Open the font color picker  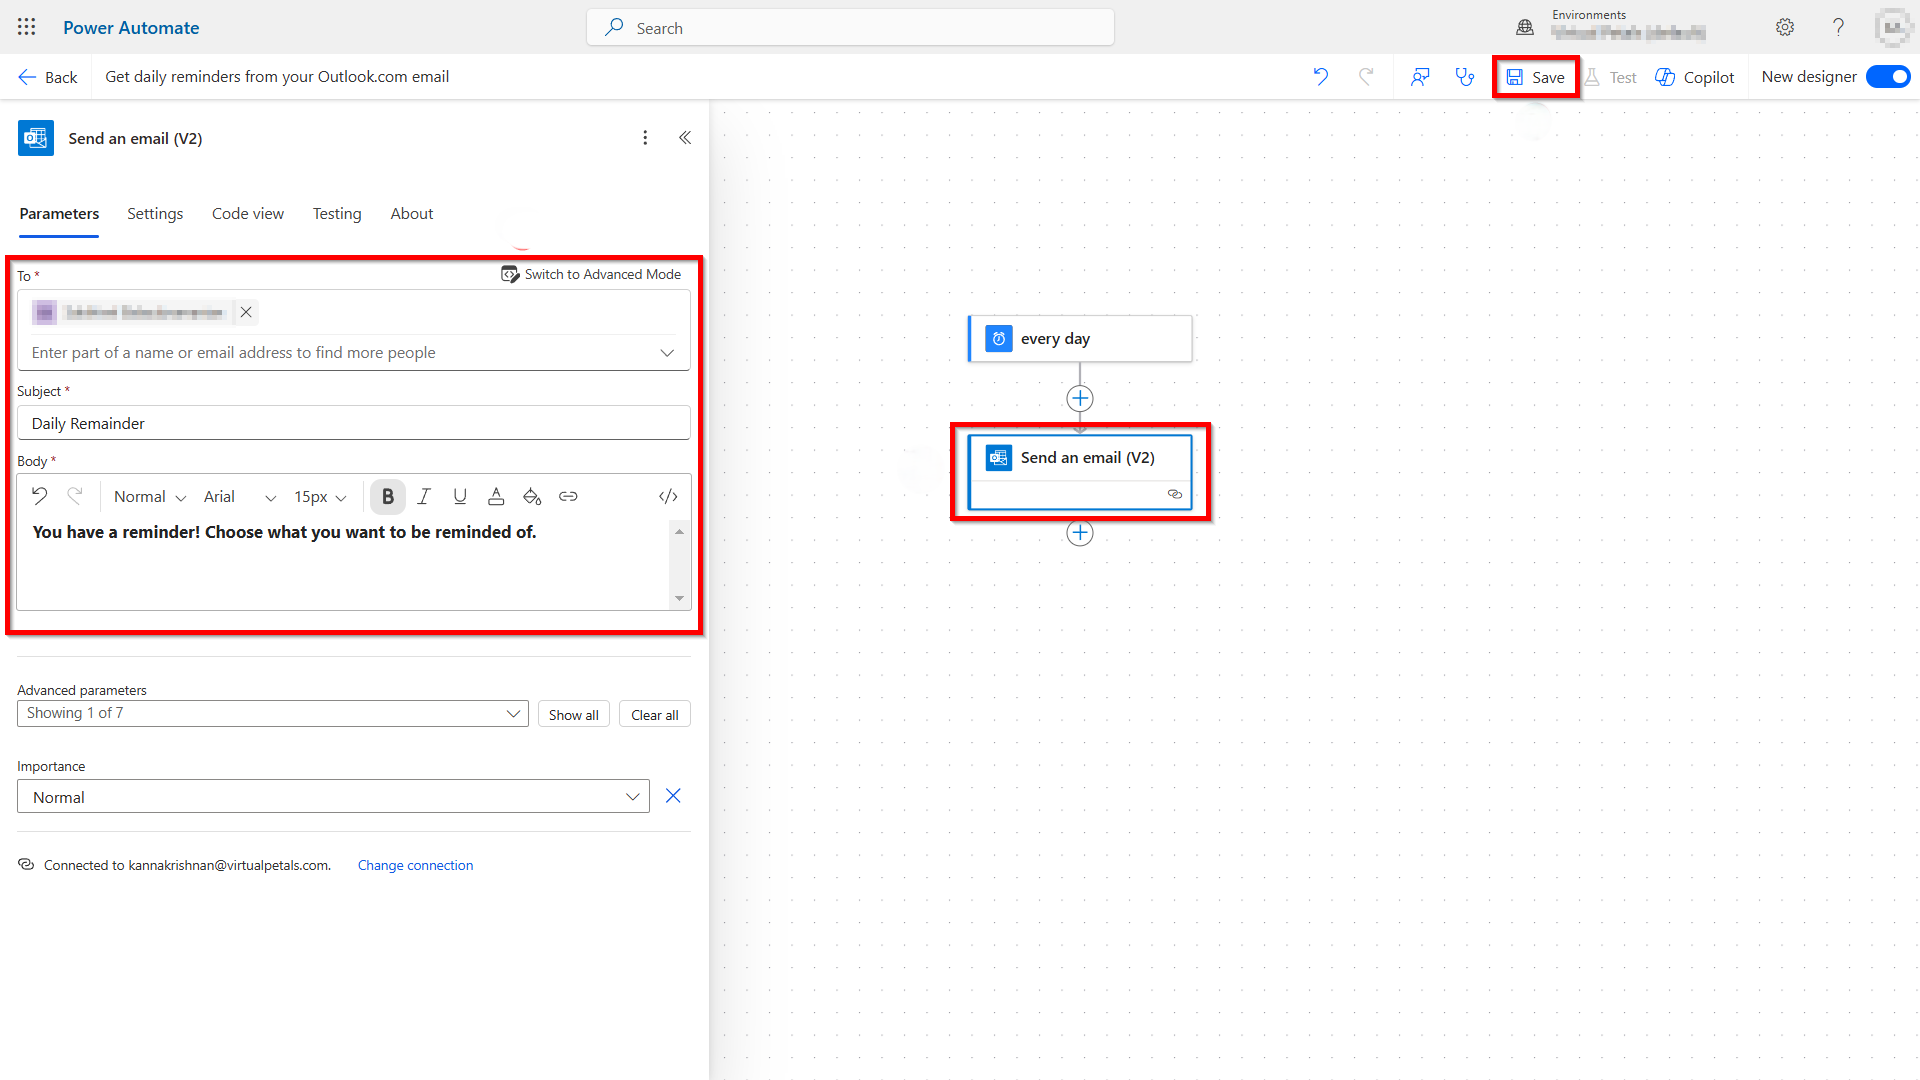(496, 496)
